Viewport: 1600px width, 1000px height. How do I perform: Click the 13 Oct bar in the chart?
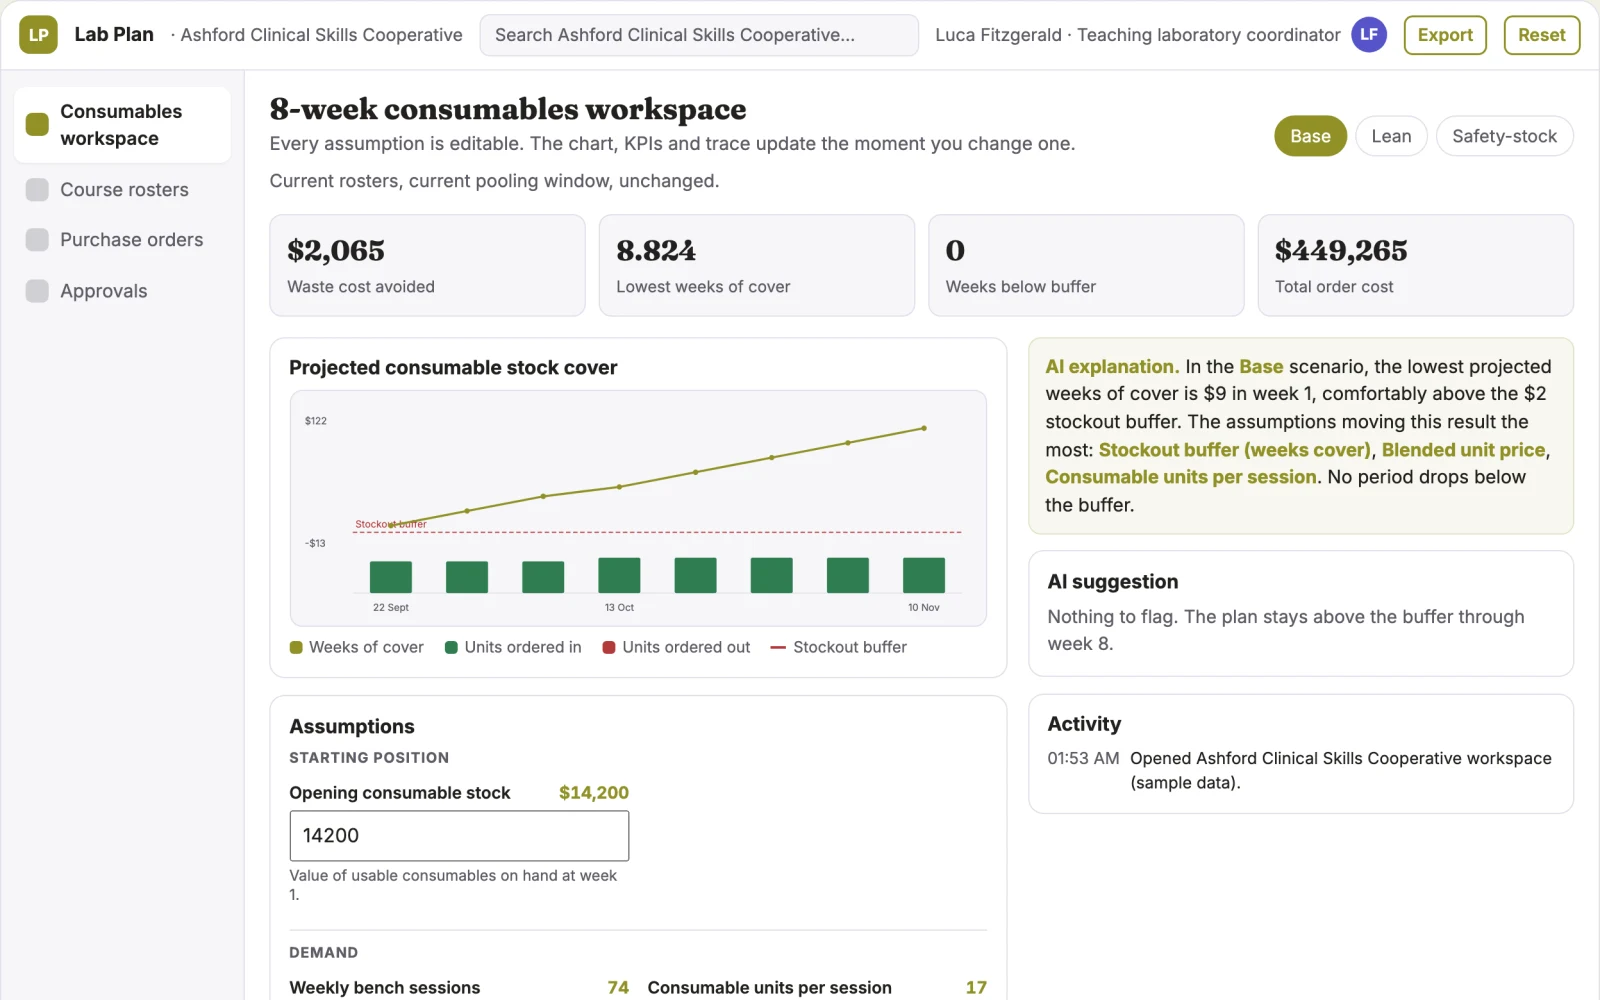pyautogui.click(x=619, y=575)
